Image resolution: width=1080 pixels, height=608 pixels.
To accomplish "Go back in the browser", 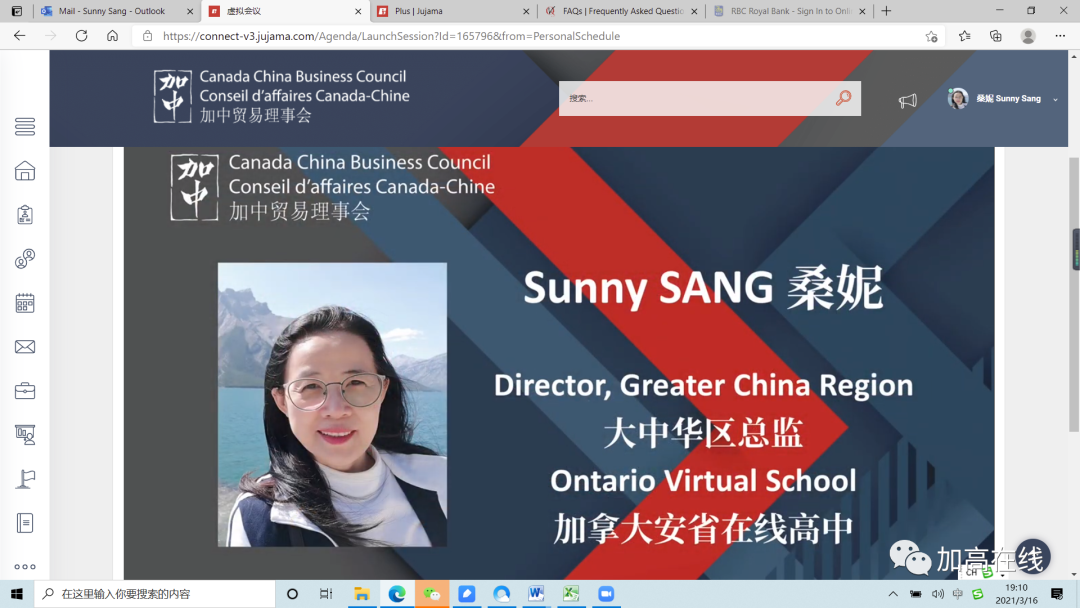I will (x=19, y=36).
